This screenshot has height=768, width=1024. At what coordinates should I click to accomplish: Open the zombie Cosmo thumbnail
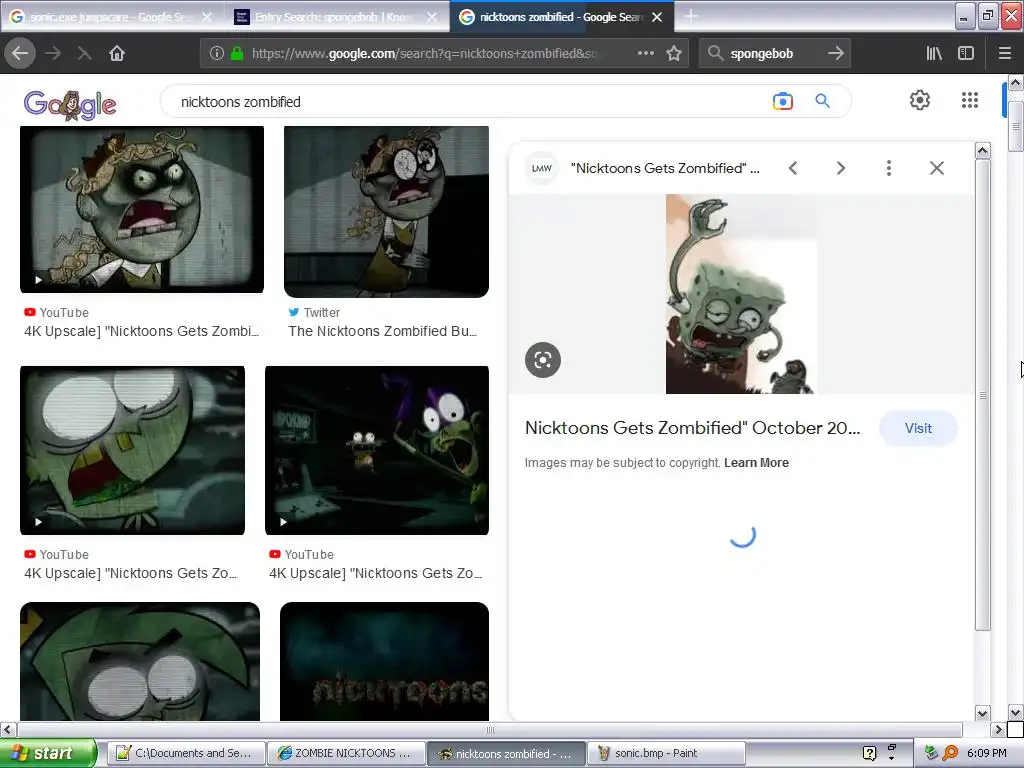(x=140, y=661)
